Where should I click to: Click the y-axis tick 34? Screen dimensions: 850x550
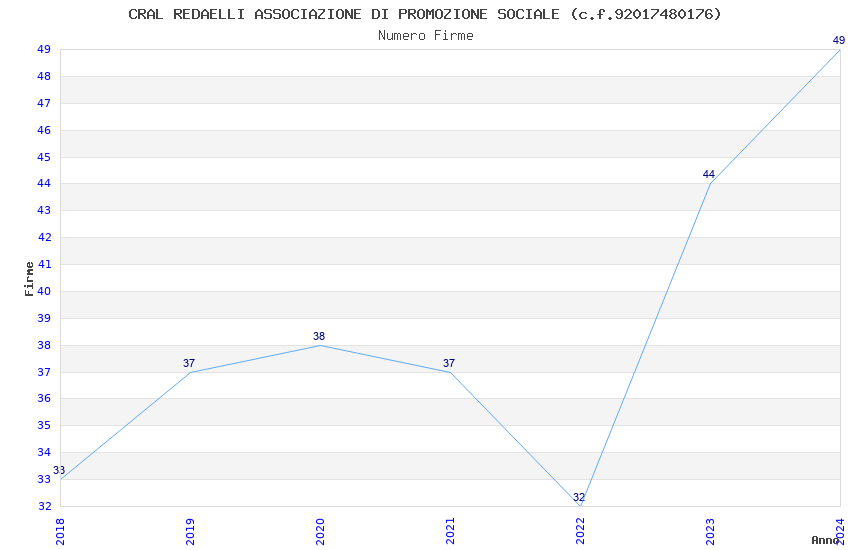click(44, 452)
